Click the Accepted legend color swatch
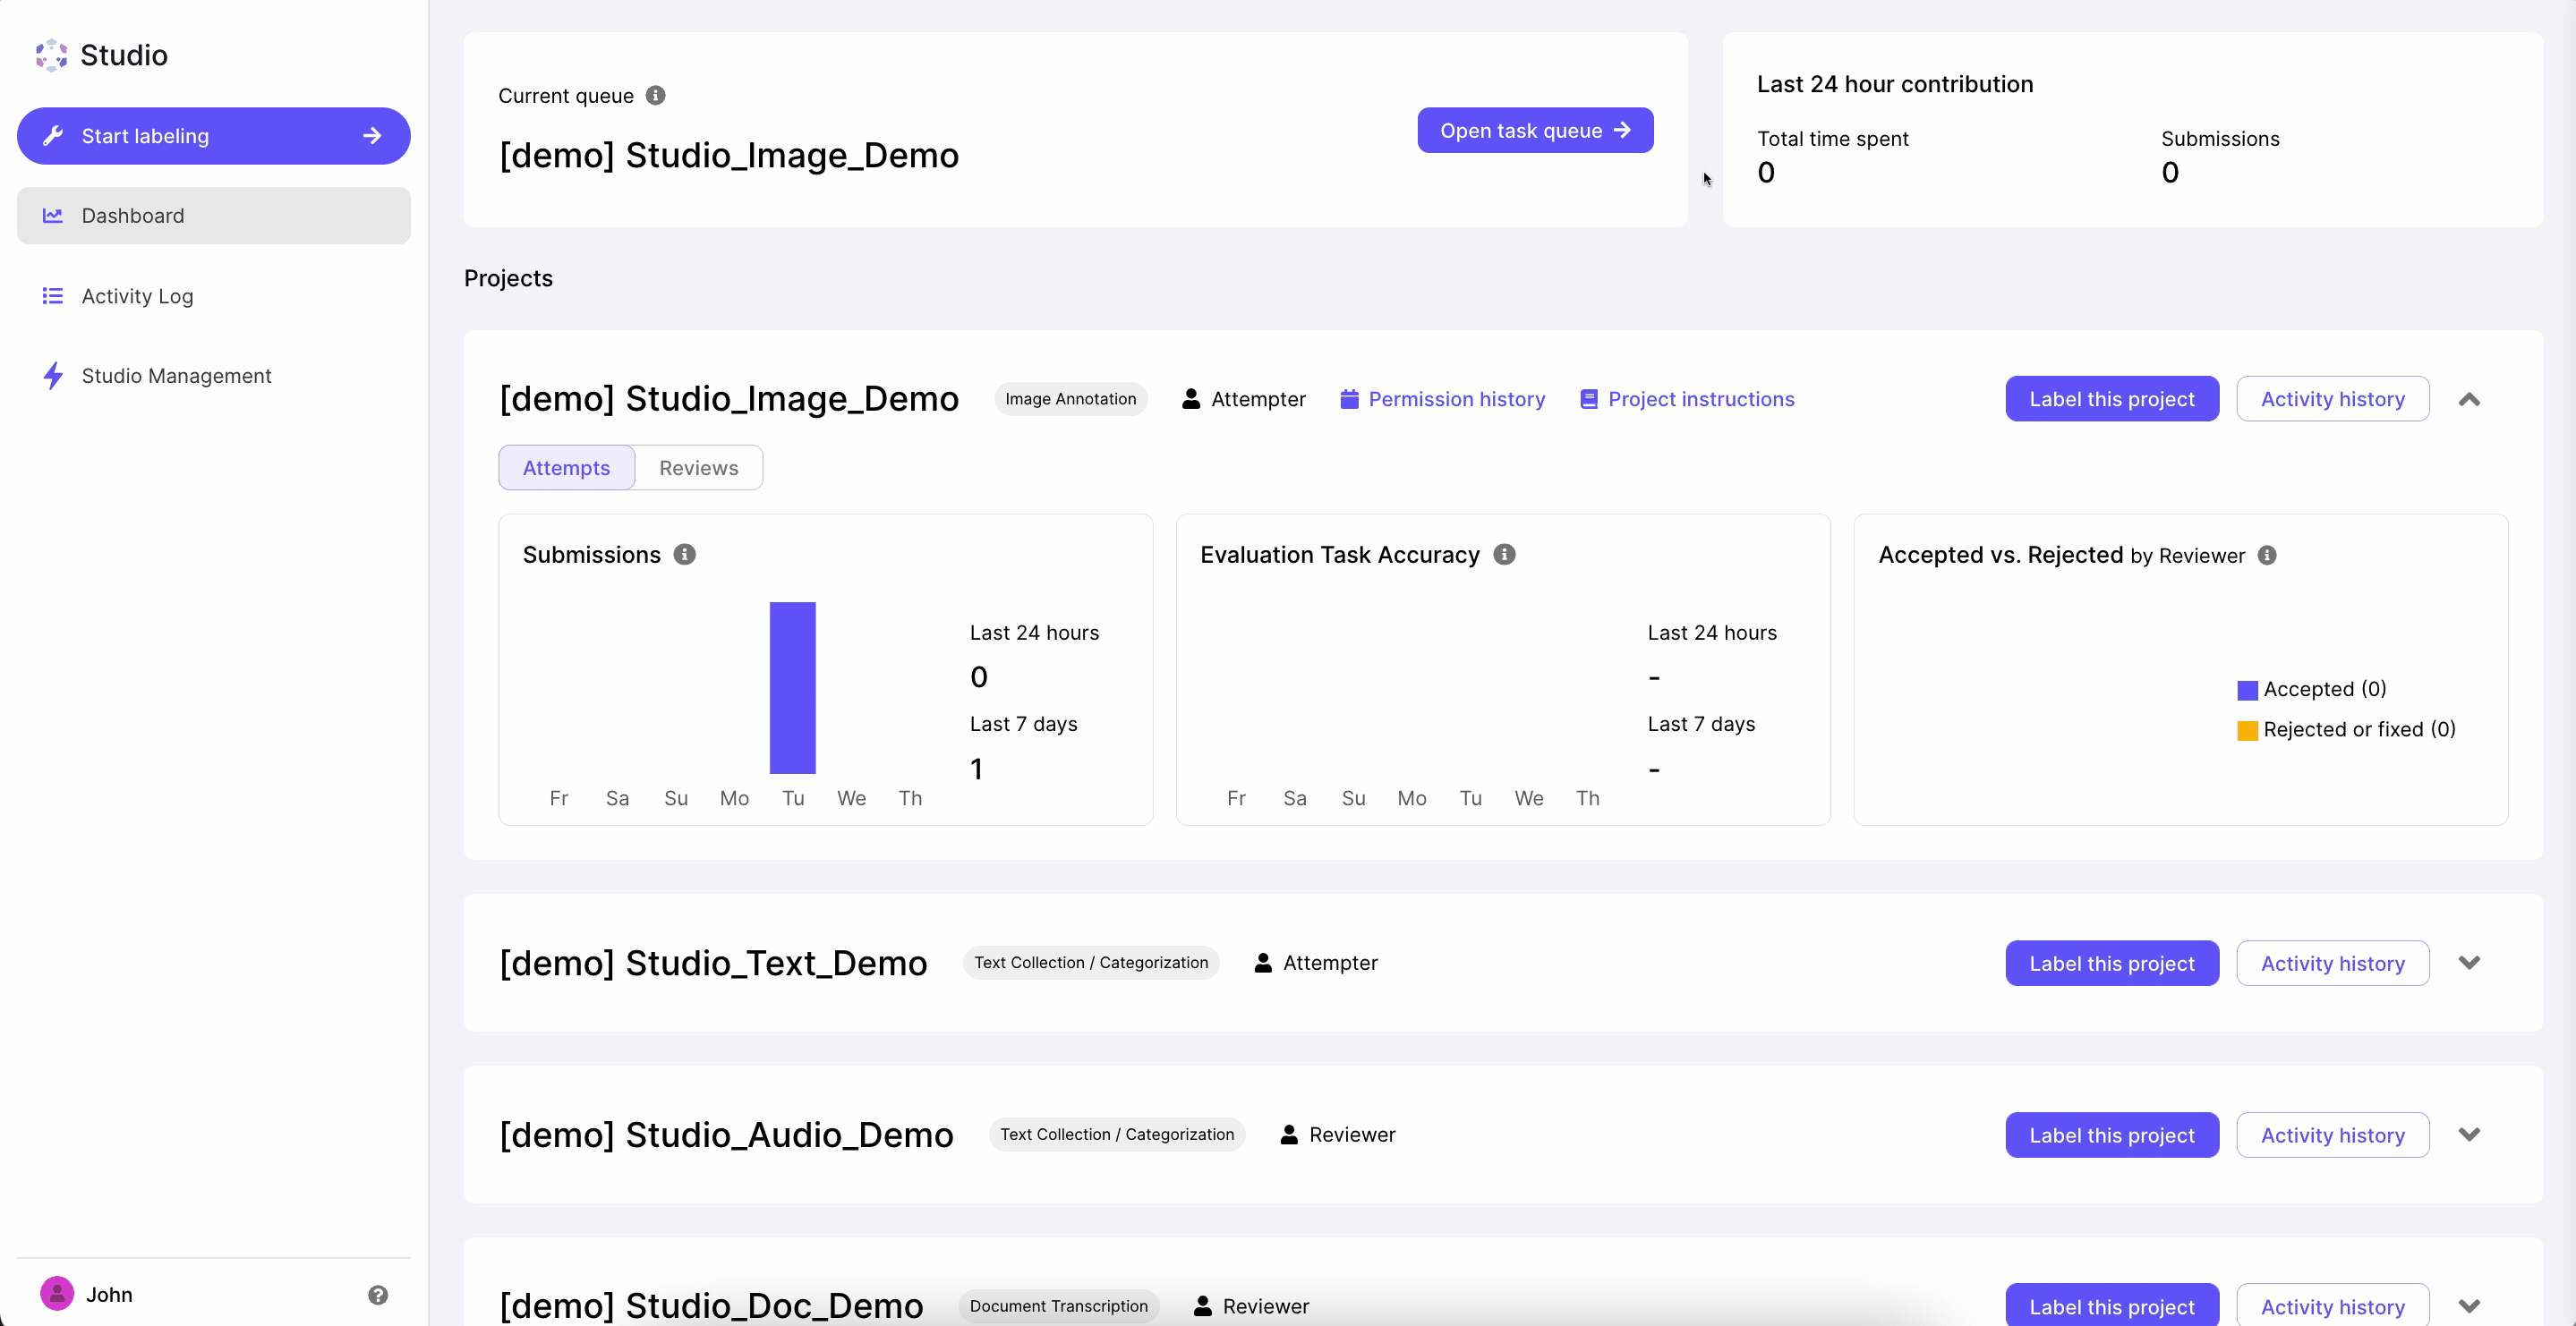2576x1326 pixels. 2247,690
